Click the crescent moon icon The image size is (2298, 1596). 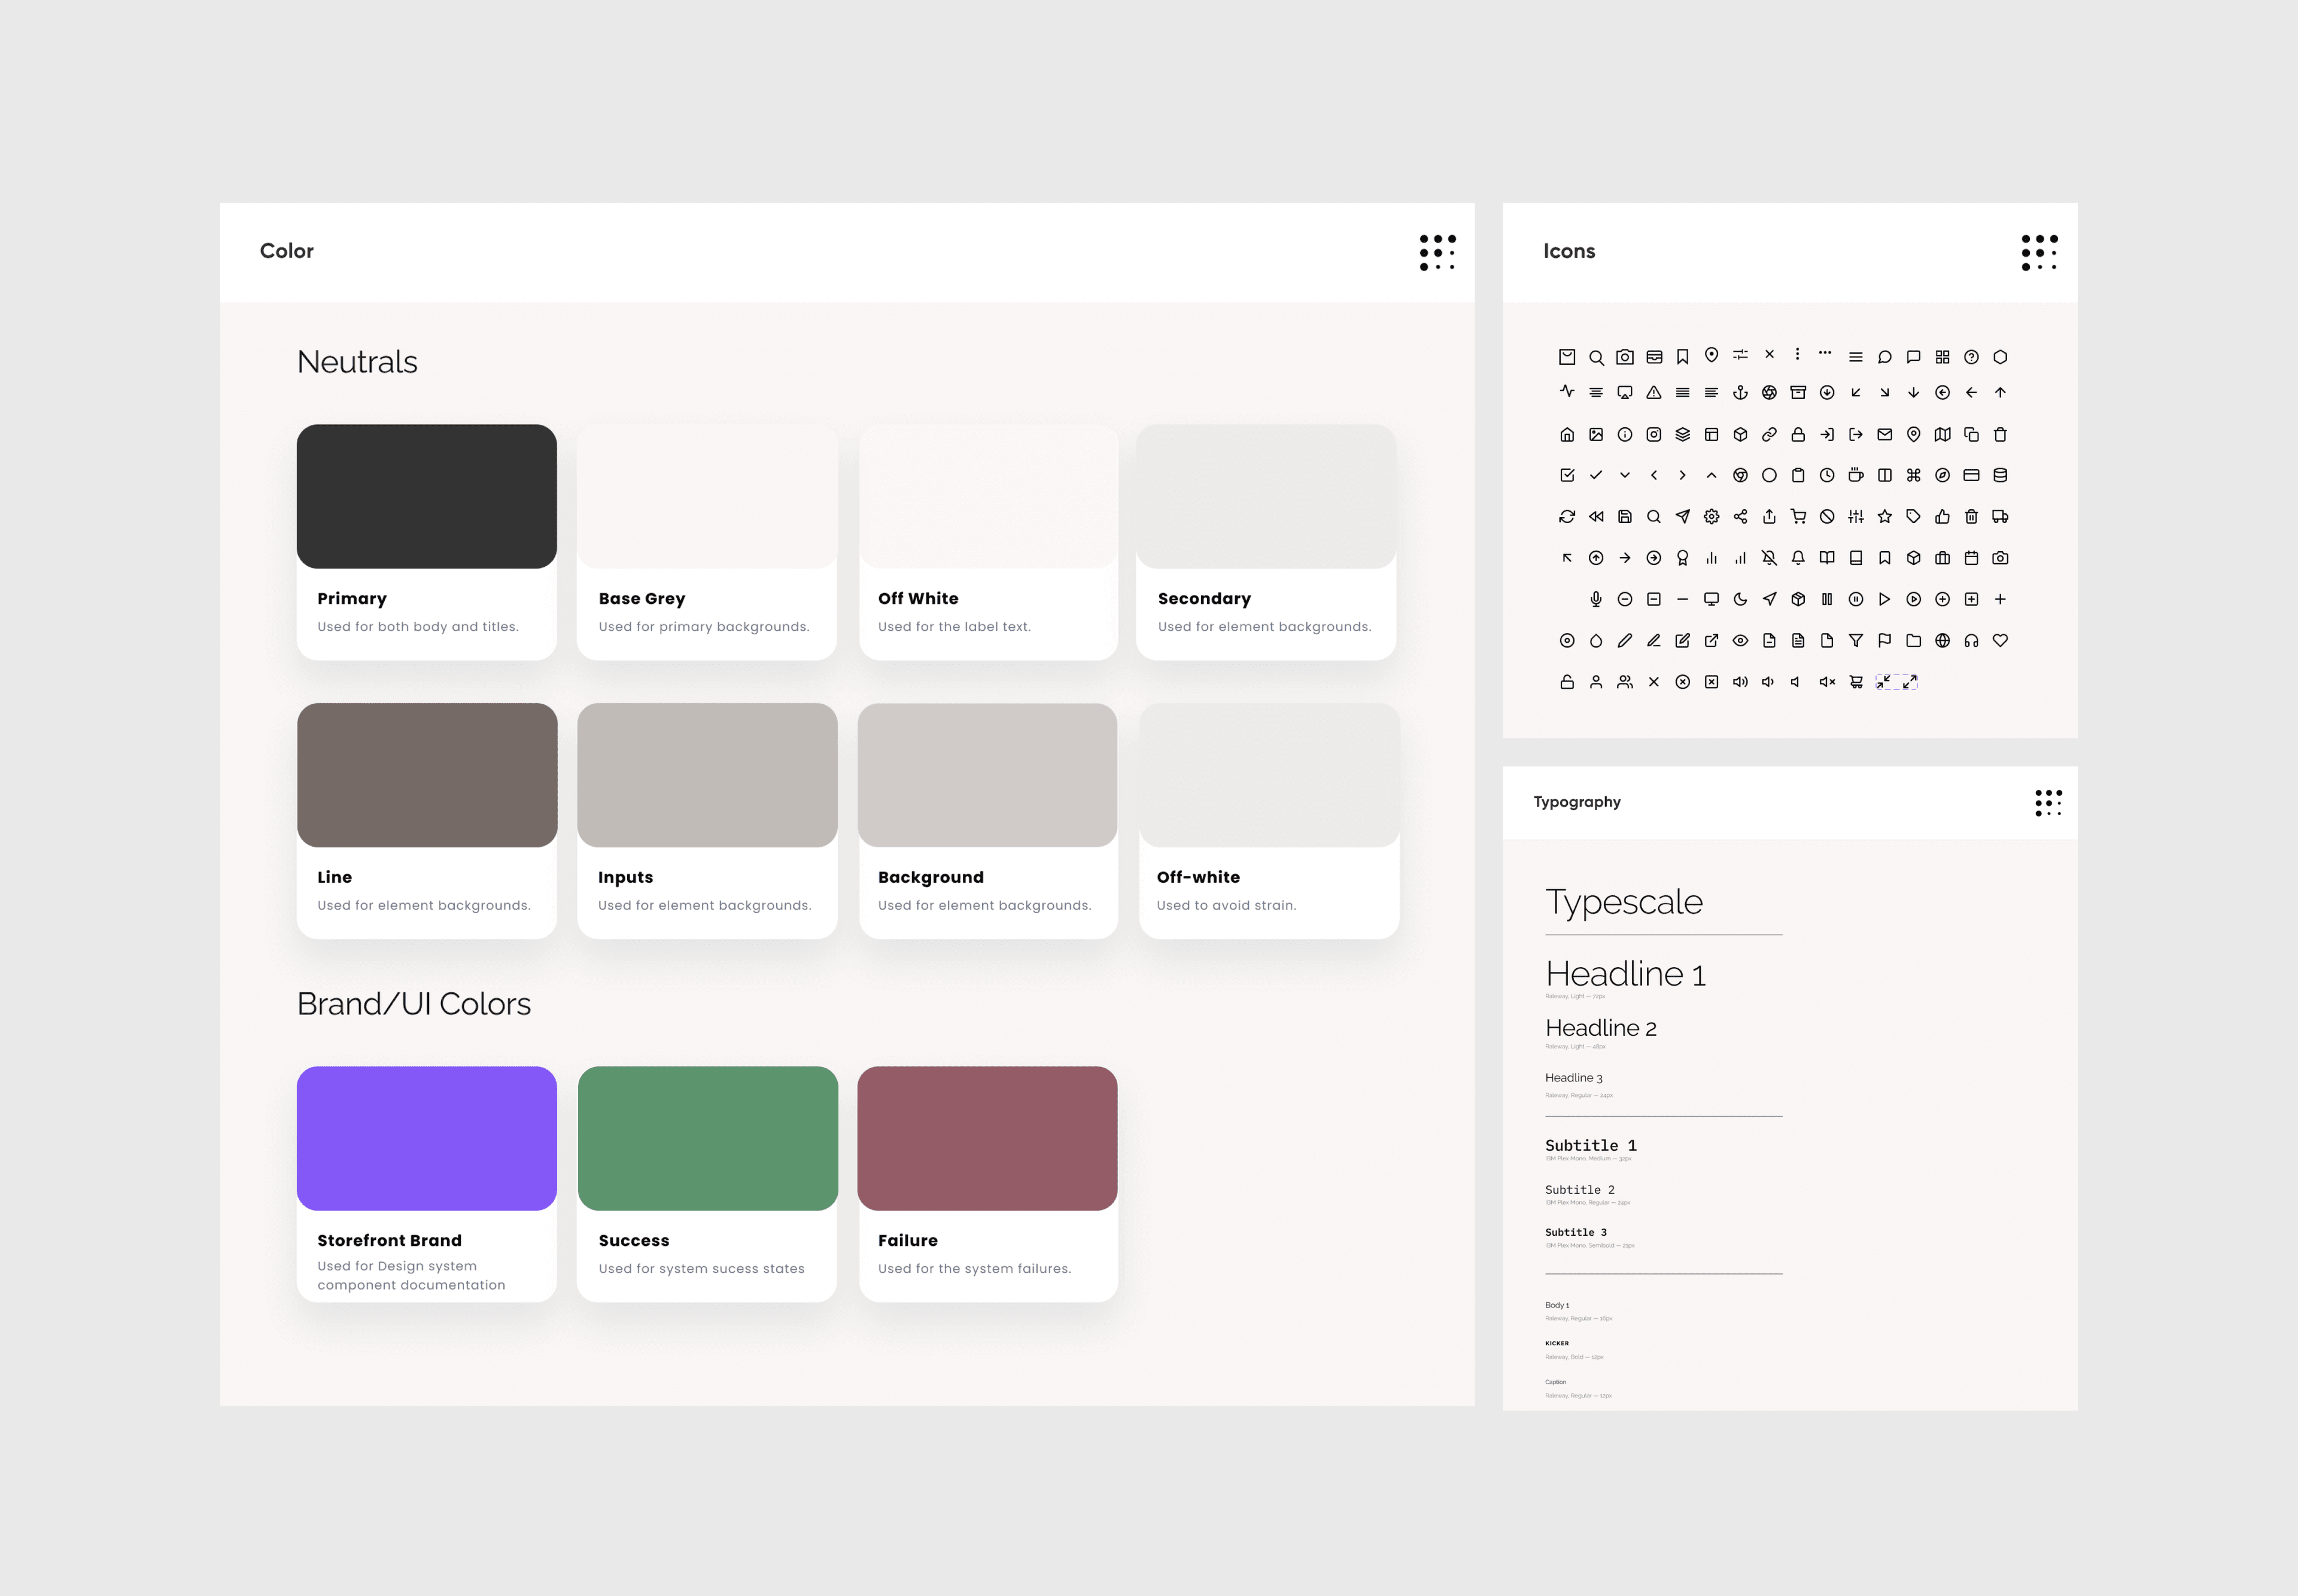click(x=1740, y=599)
